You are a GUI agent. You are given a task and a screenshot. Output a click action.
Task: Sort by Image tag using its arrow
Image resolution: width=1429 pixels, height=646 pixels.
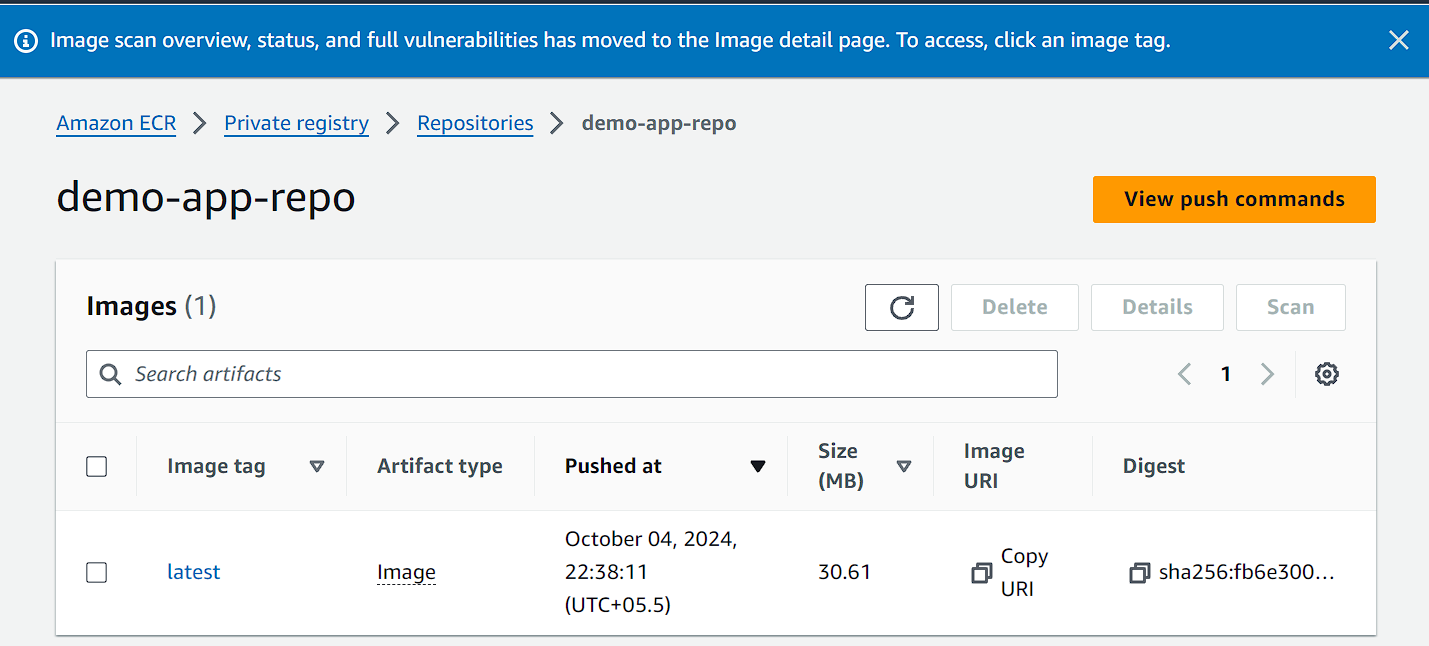click(x=317, y=466)
